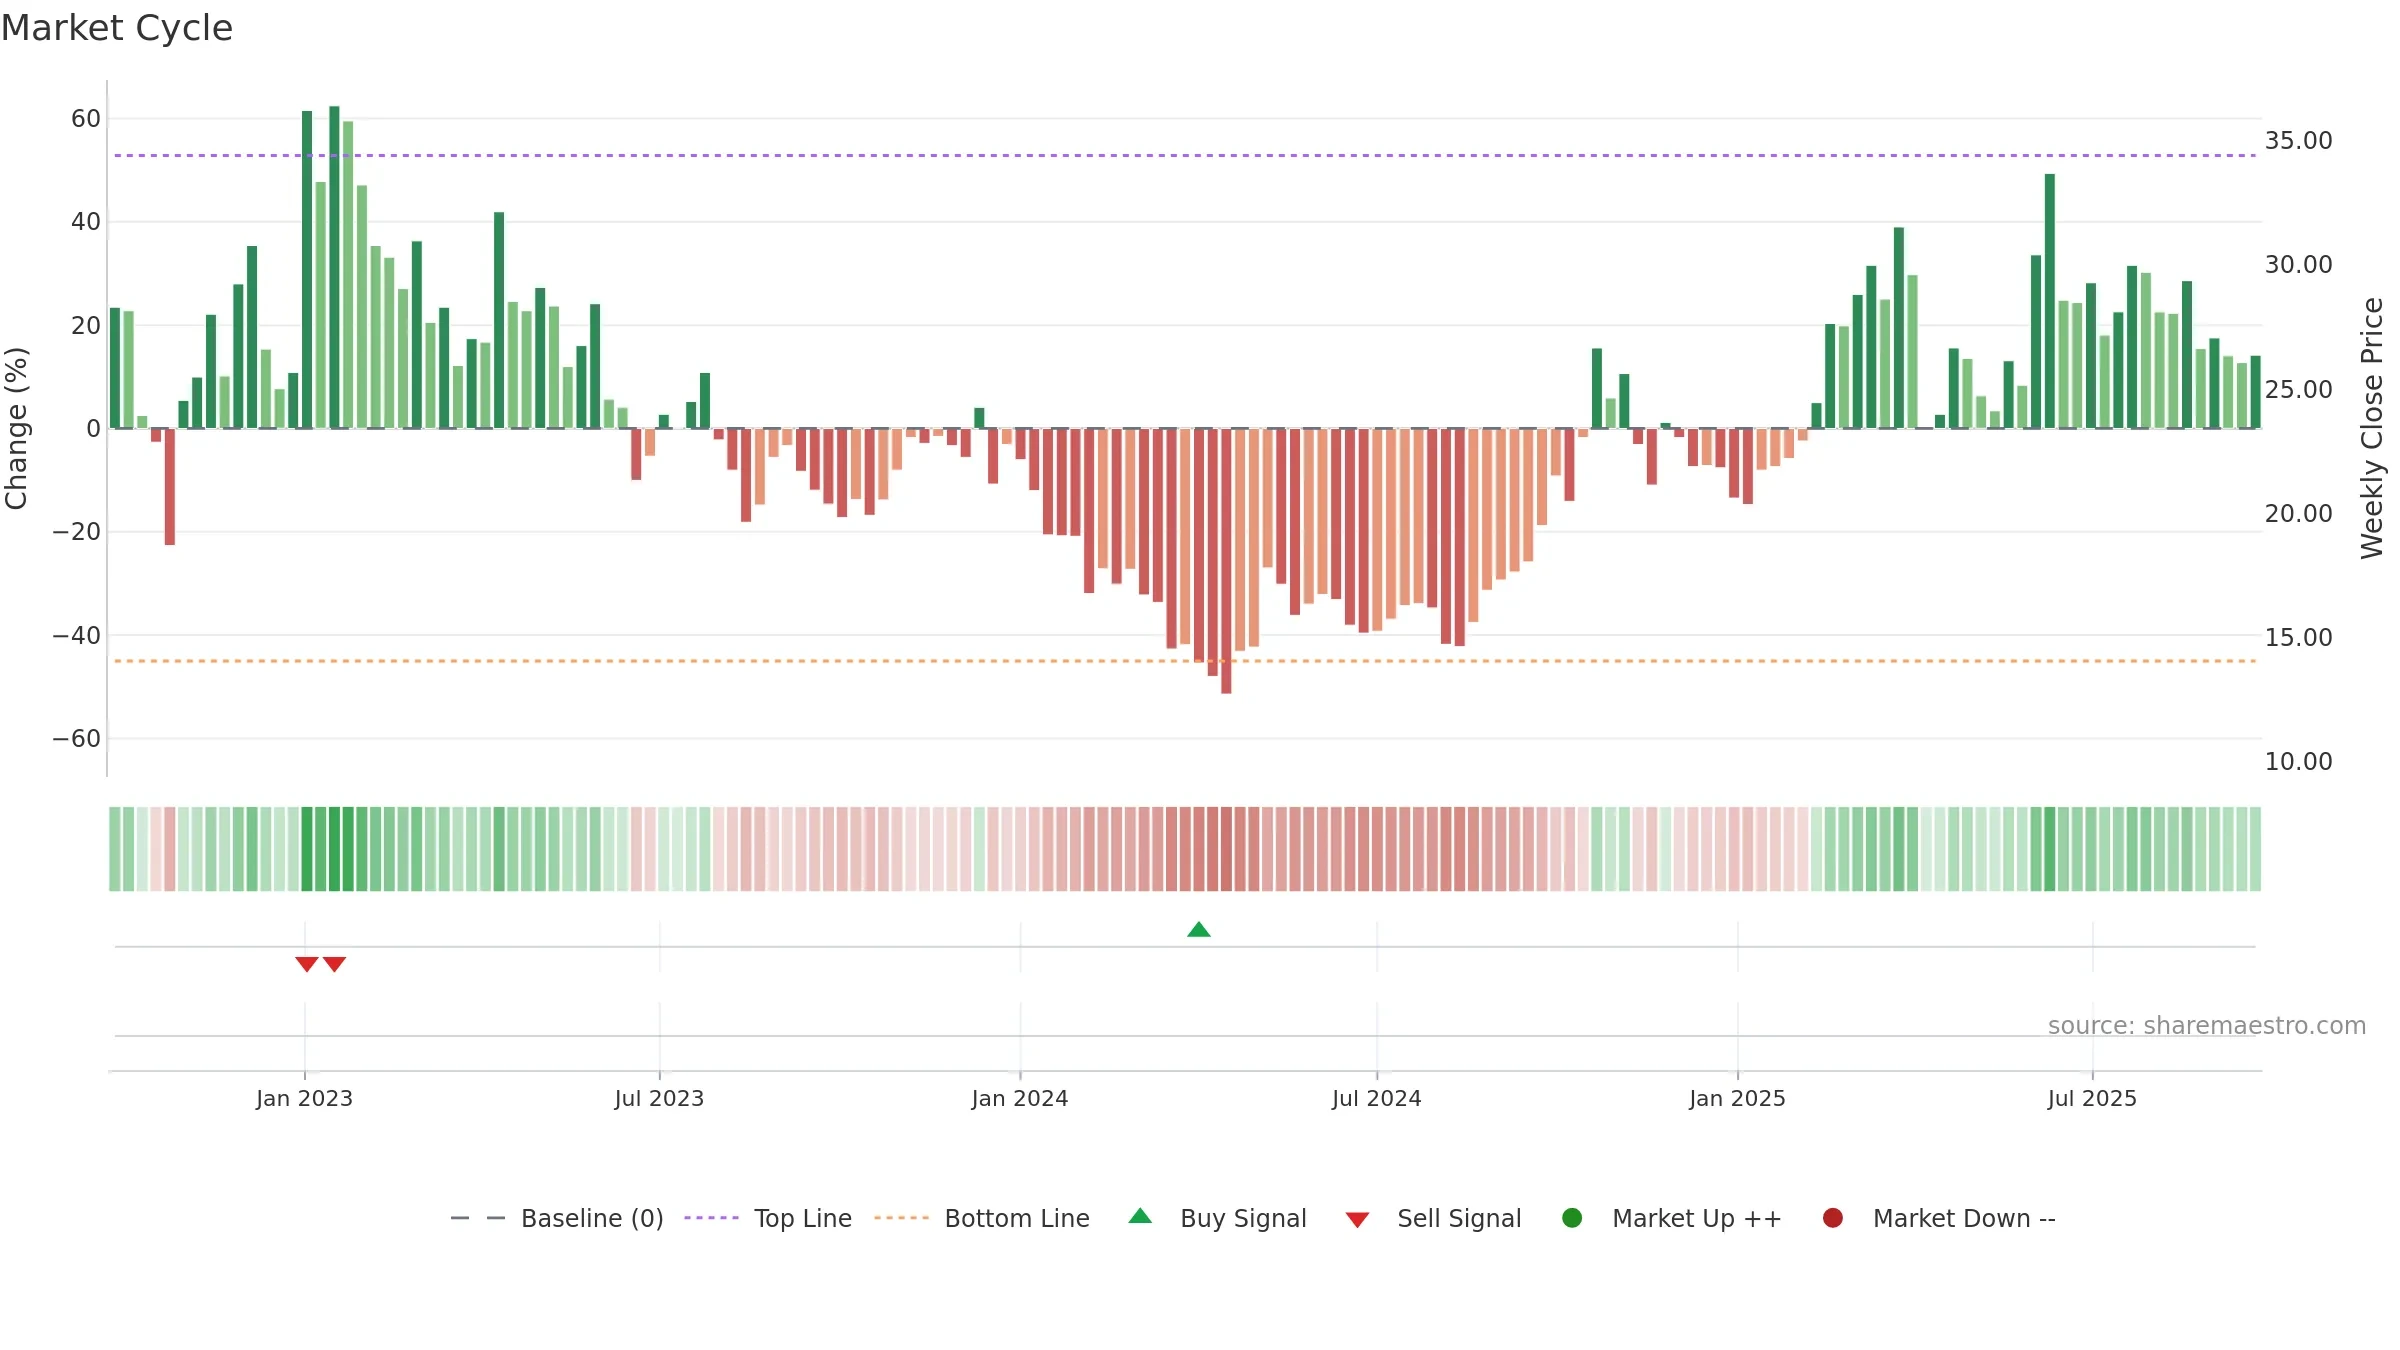Click the 20.00 price tick label
This screenshot has height=1350, width=2400.
point(2298,514)
